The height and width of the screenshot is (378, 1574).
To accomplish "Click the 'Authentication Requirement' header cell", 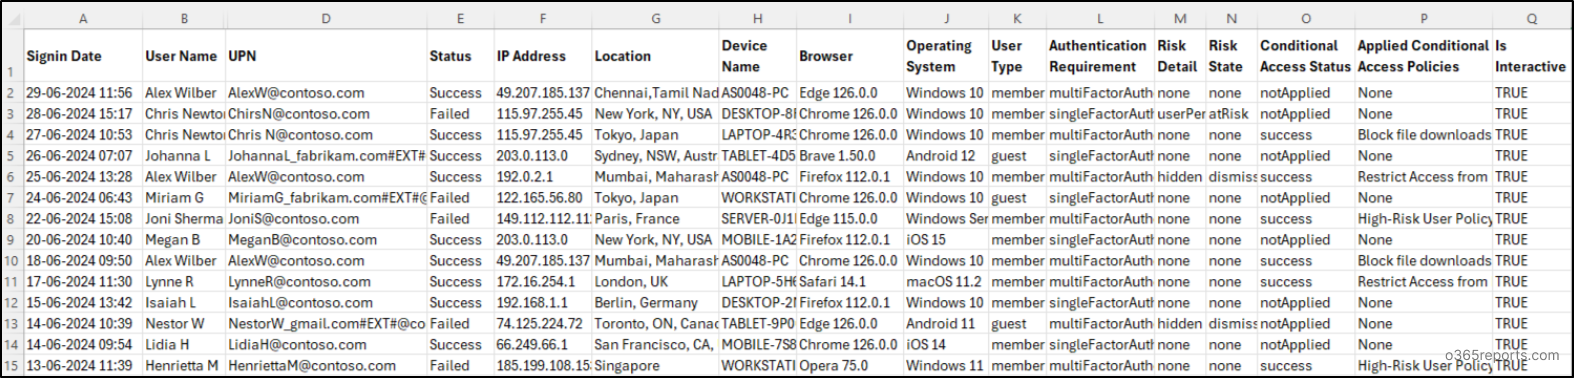I will 1100,56.
